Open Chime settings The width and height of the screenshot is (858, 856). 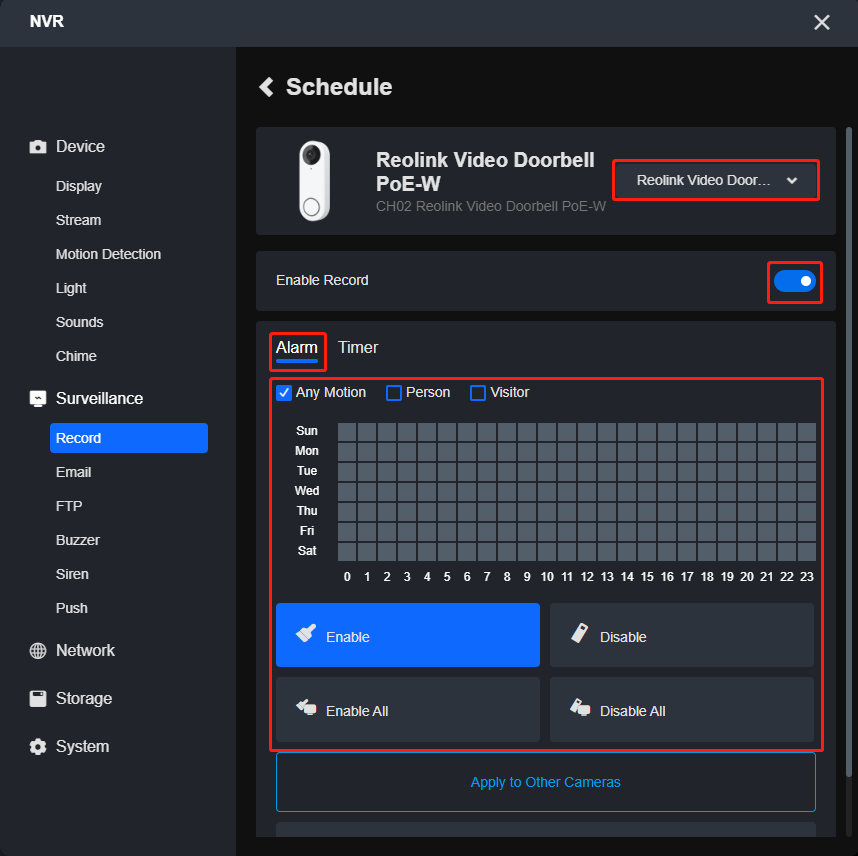76,356
